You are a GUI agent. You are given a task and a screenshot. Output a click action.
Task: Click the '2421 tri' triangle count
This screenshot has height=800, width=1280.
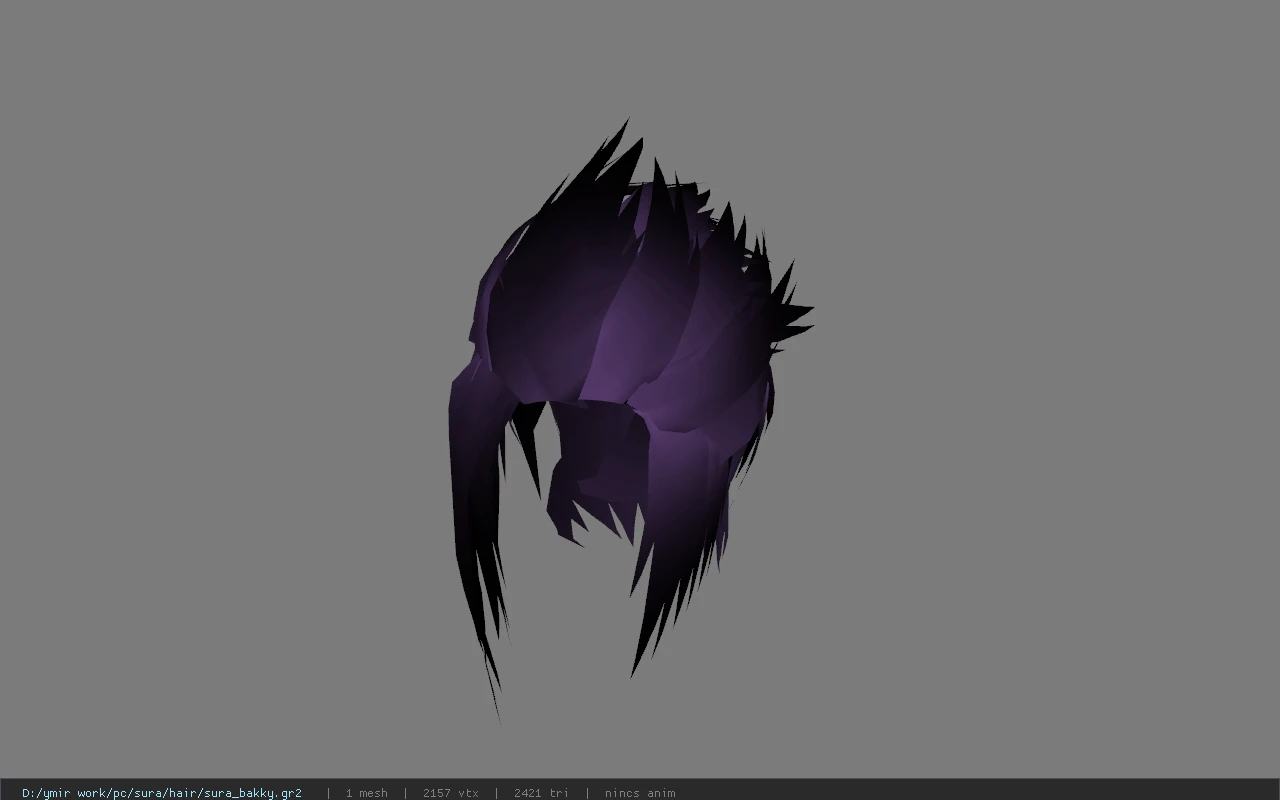[541, 793]
